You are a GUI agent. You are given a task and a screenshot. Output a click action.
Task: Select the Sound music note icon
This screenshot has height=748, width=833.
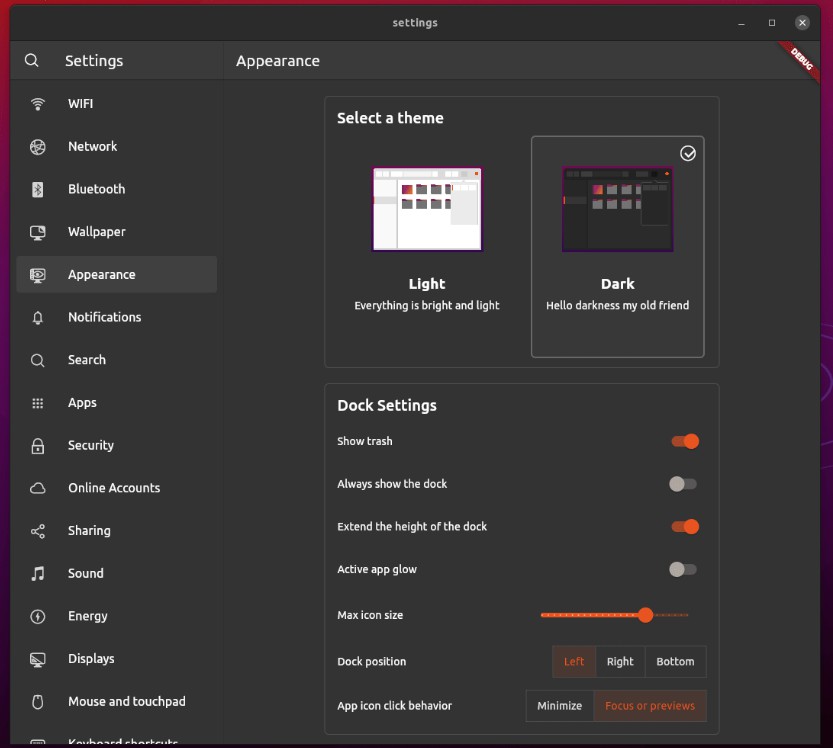[x=38, y=574]
